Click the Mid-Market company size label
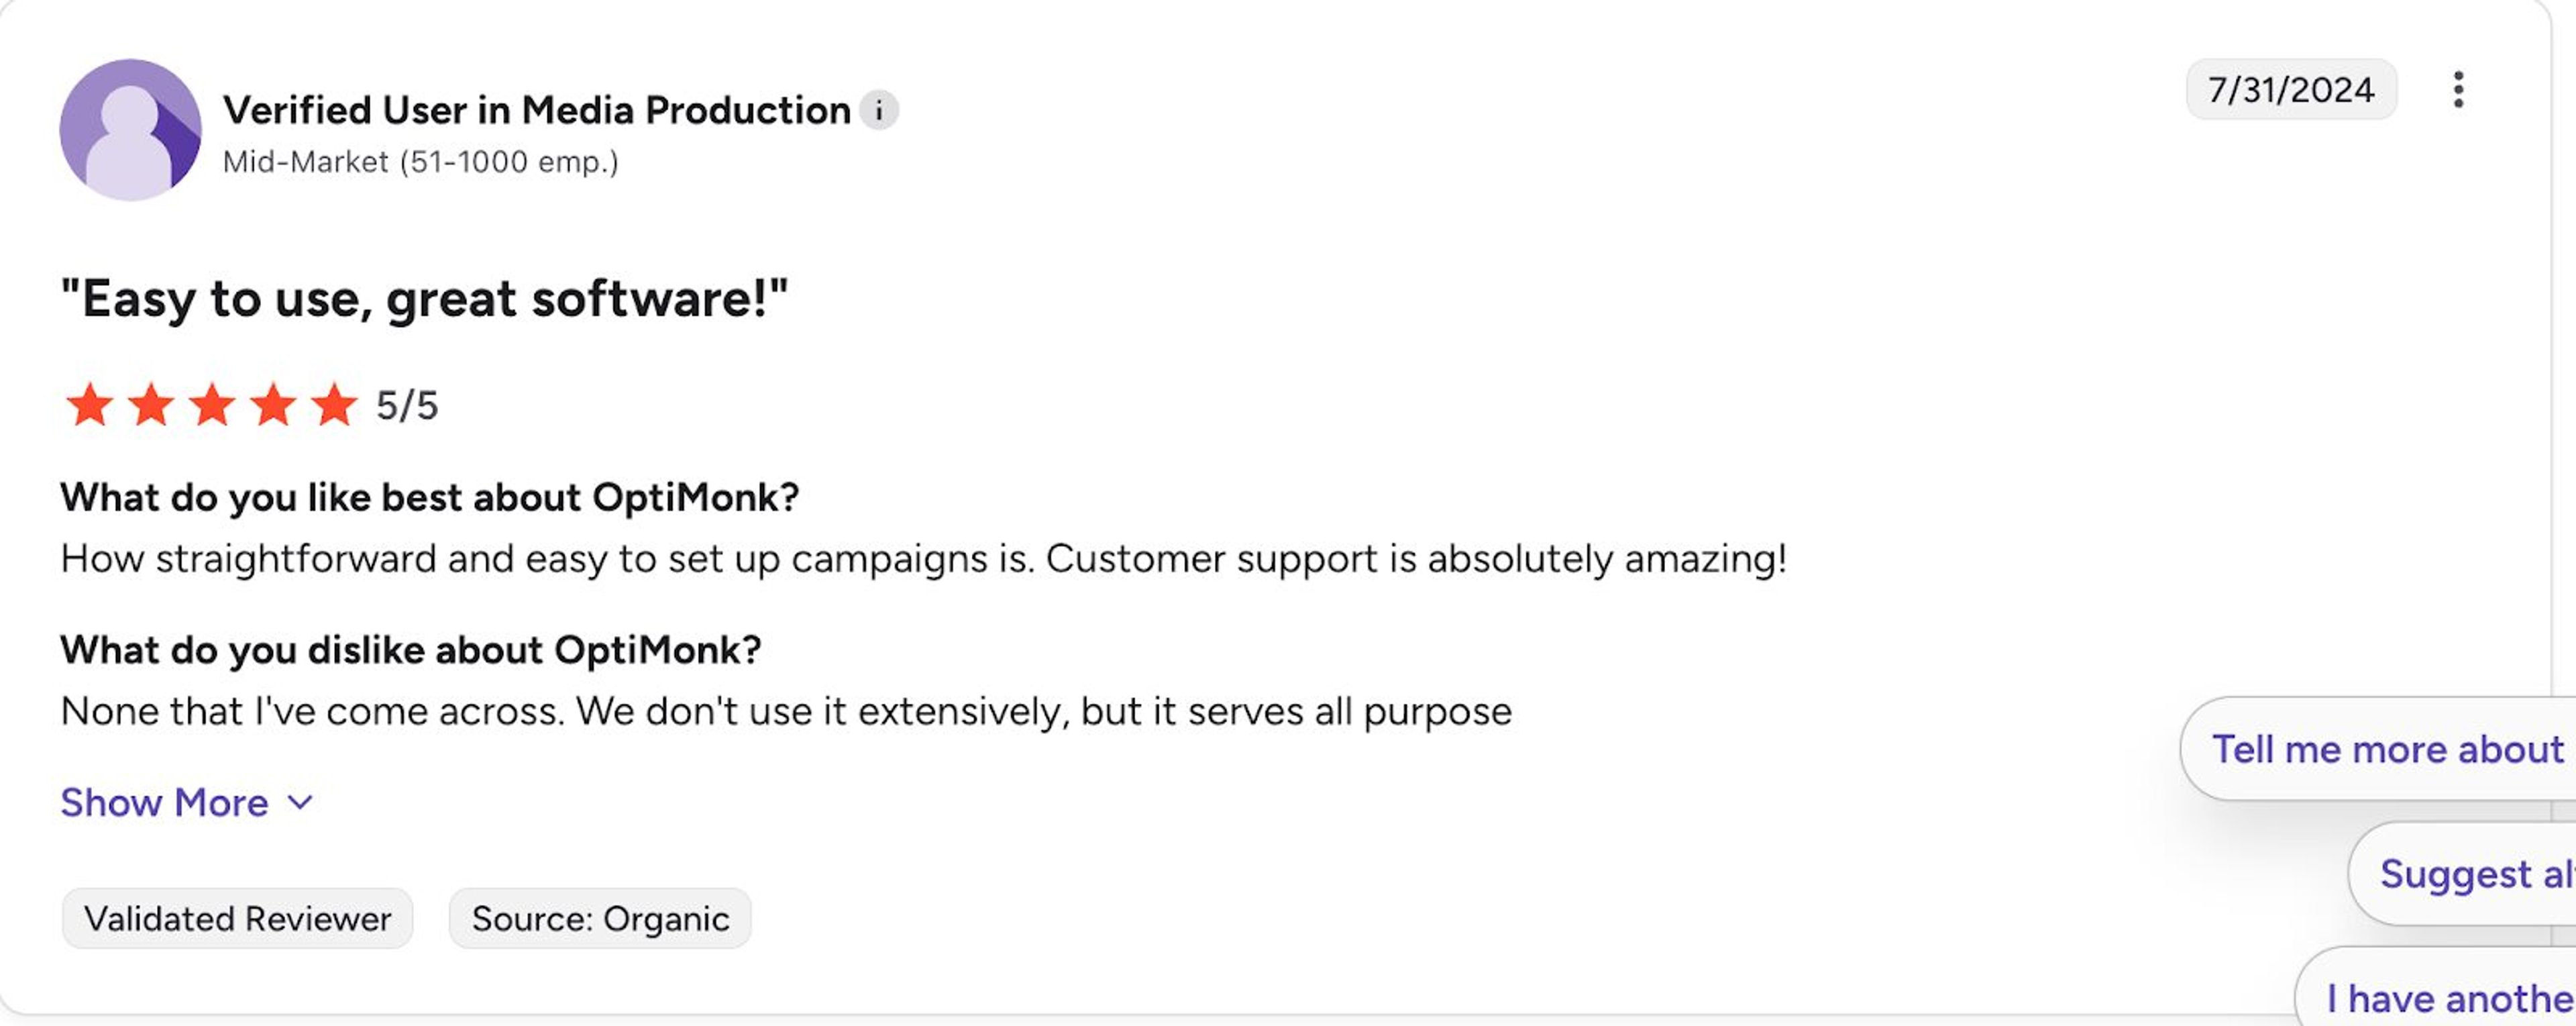The width and height of the screenshot is (2576, 1026). [420, 162]
